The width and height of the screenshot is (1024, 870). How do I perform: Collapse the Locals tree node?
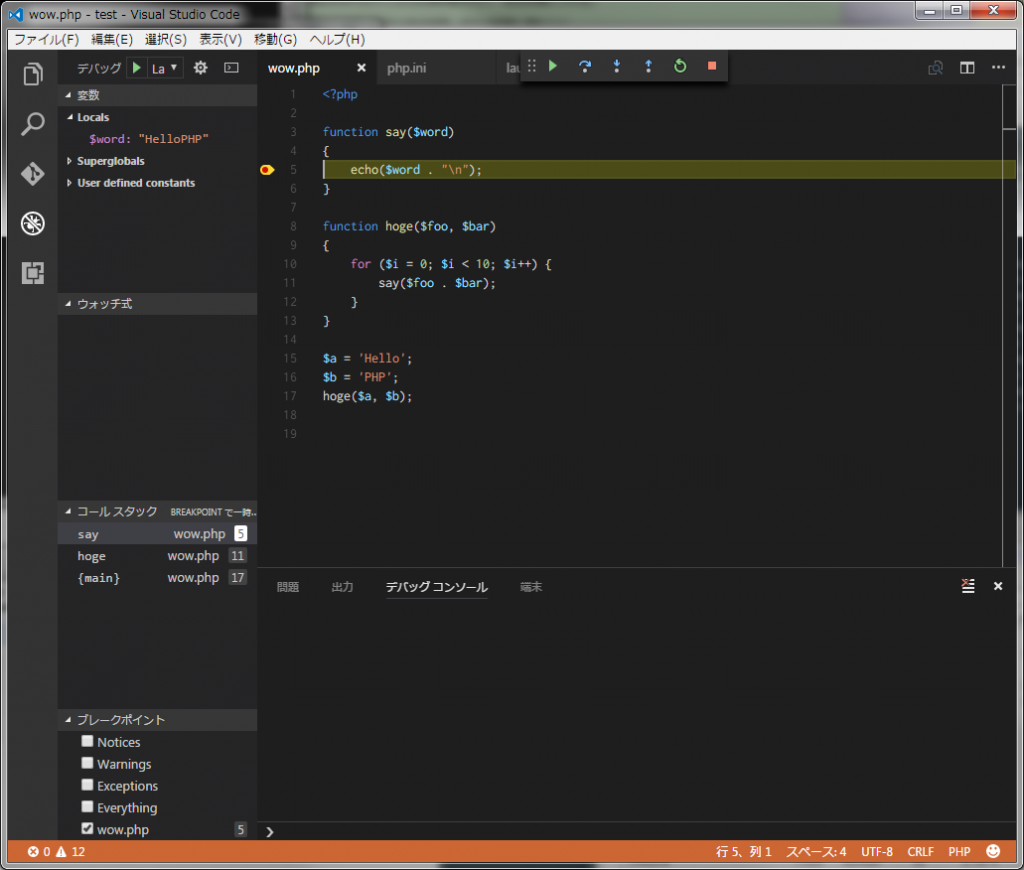(70, 118)
